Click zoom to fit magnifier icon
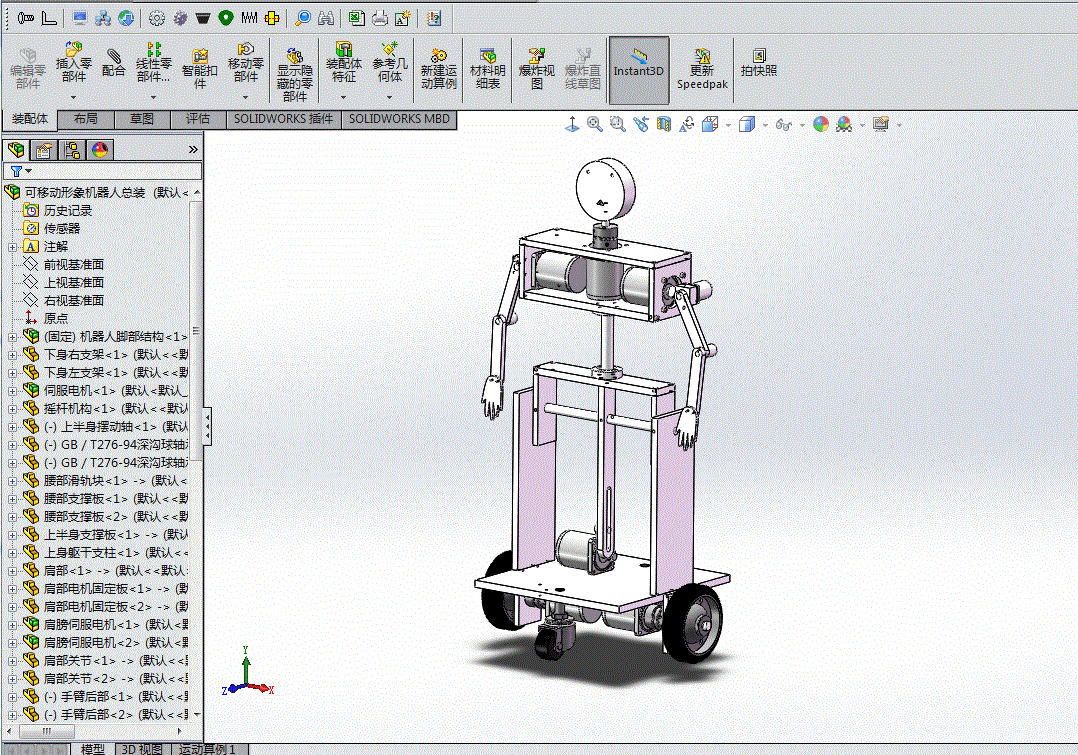The width and height of the screenshot is (1078, 755). [595, 125]
